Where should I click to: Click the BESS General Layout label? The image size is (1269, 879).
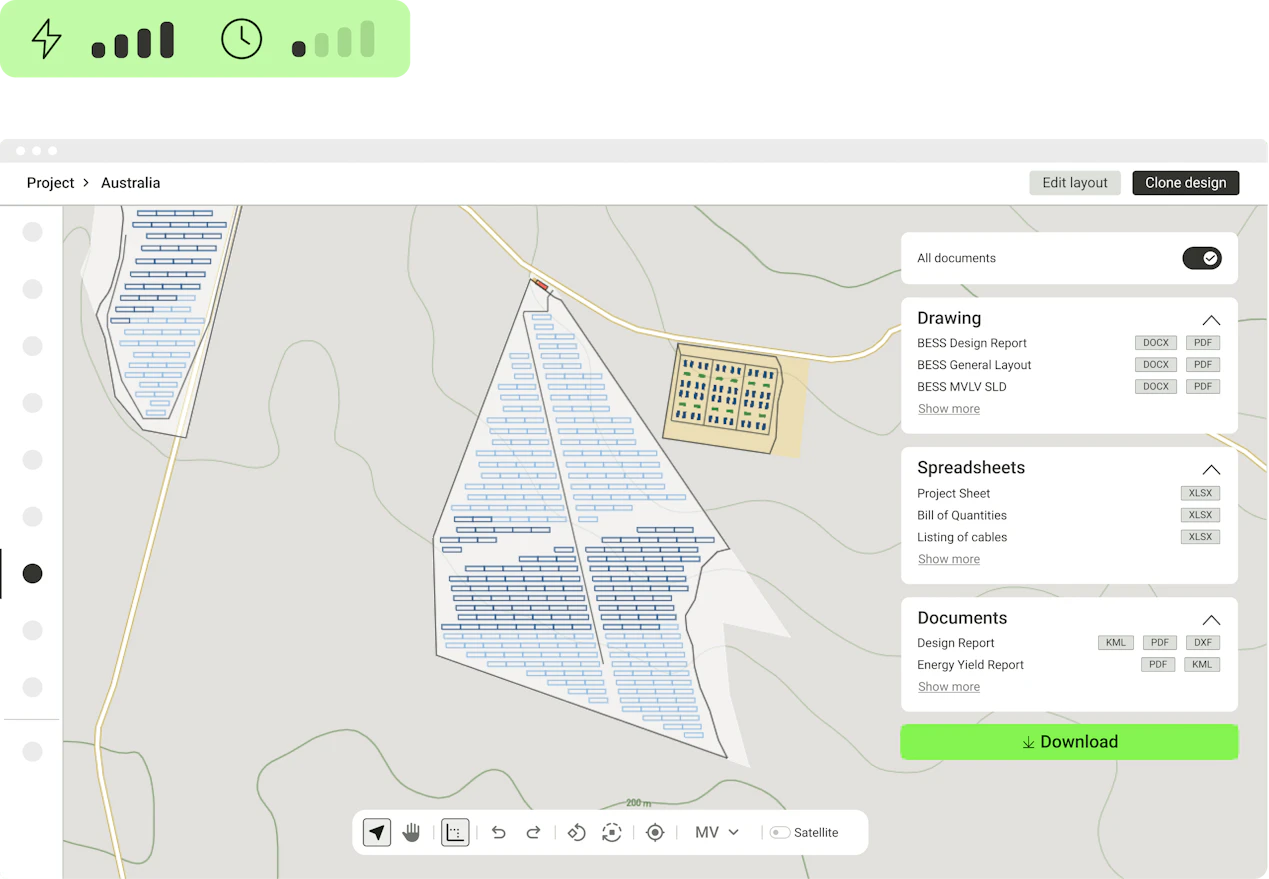point(974,365)
